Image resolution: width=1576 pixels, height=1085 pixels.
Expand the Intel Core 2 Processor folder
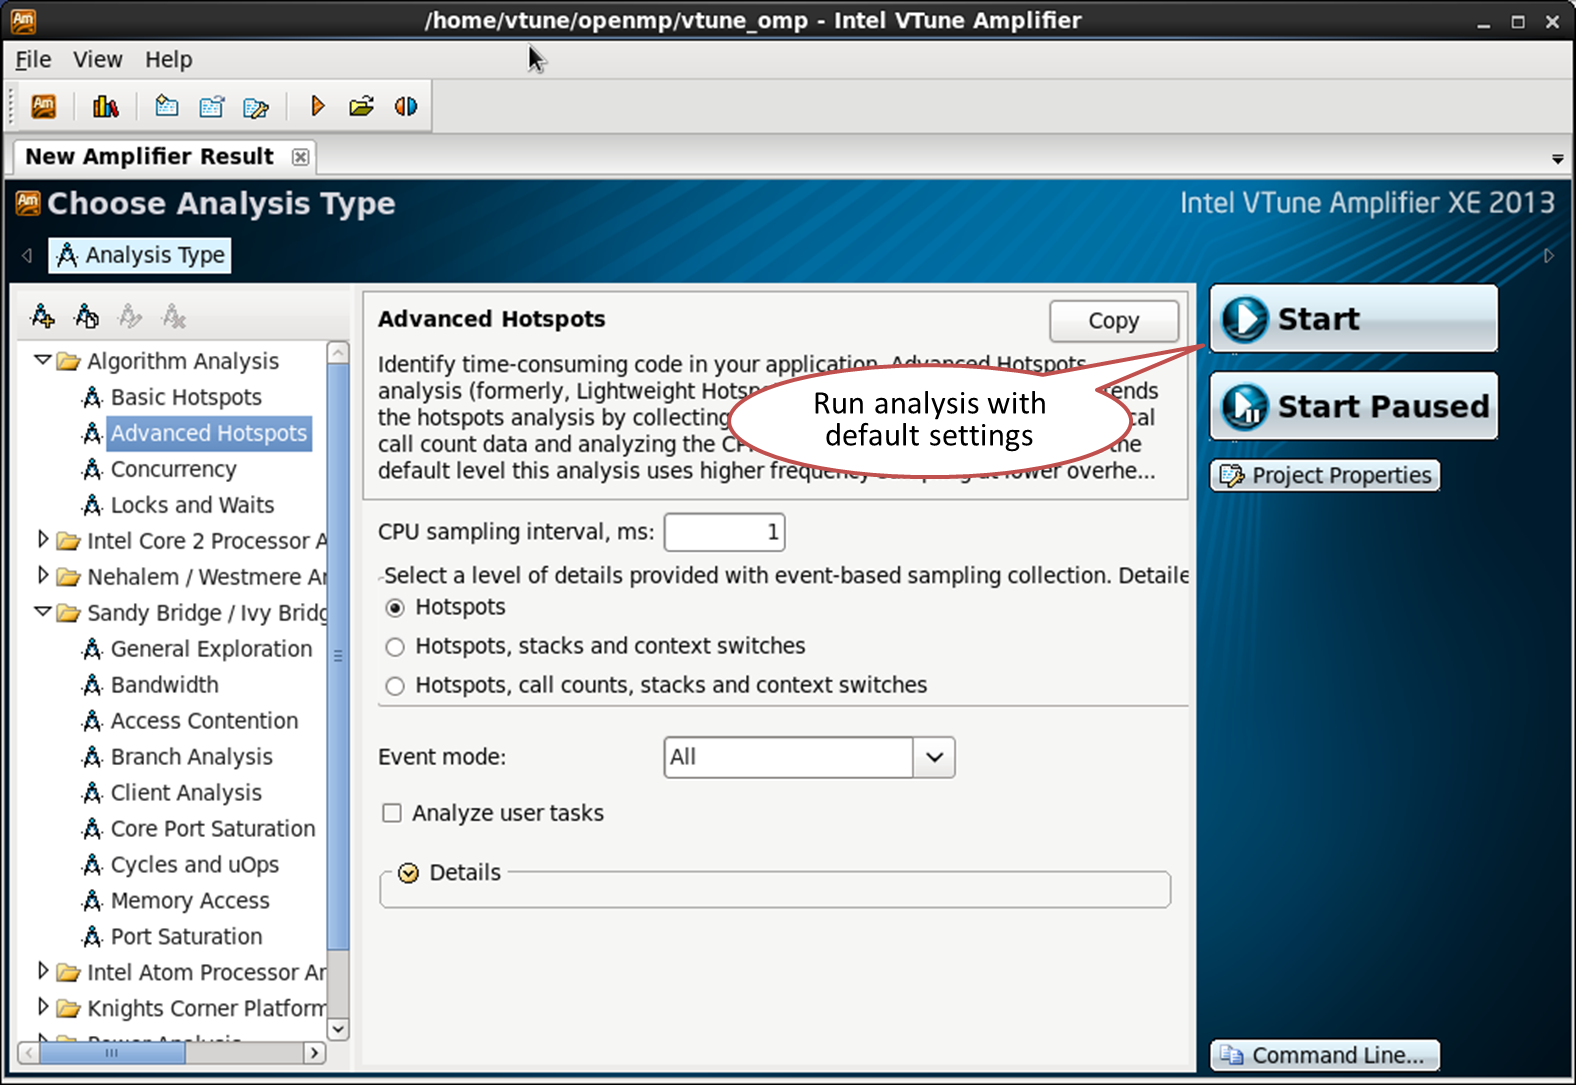click(42, 540)
